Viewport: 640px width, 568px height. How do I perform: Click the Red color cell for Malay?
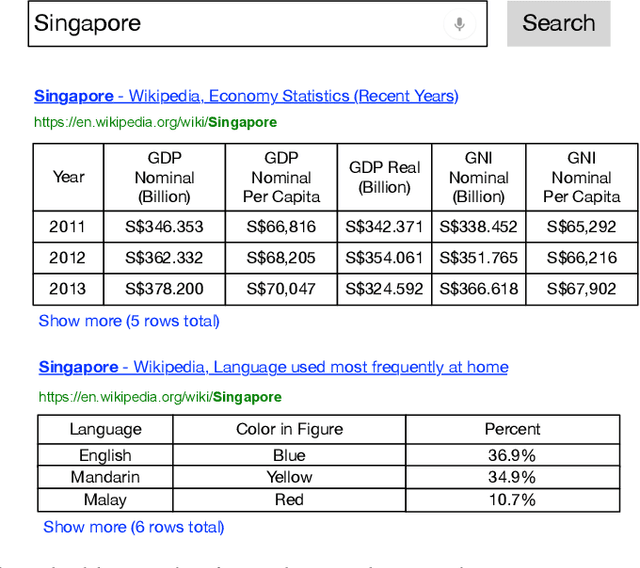pyautogui.click(x=289, y=499)
